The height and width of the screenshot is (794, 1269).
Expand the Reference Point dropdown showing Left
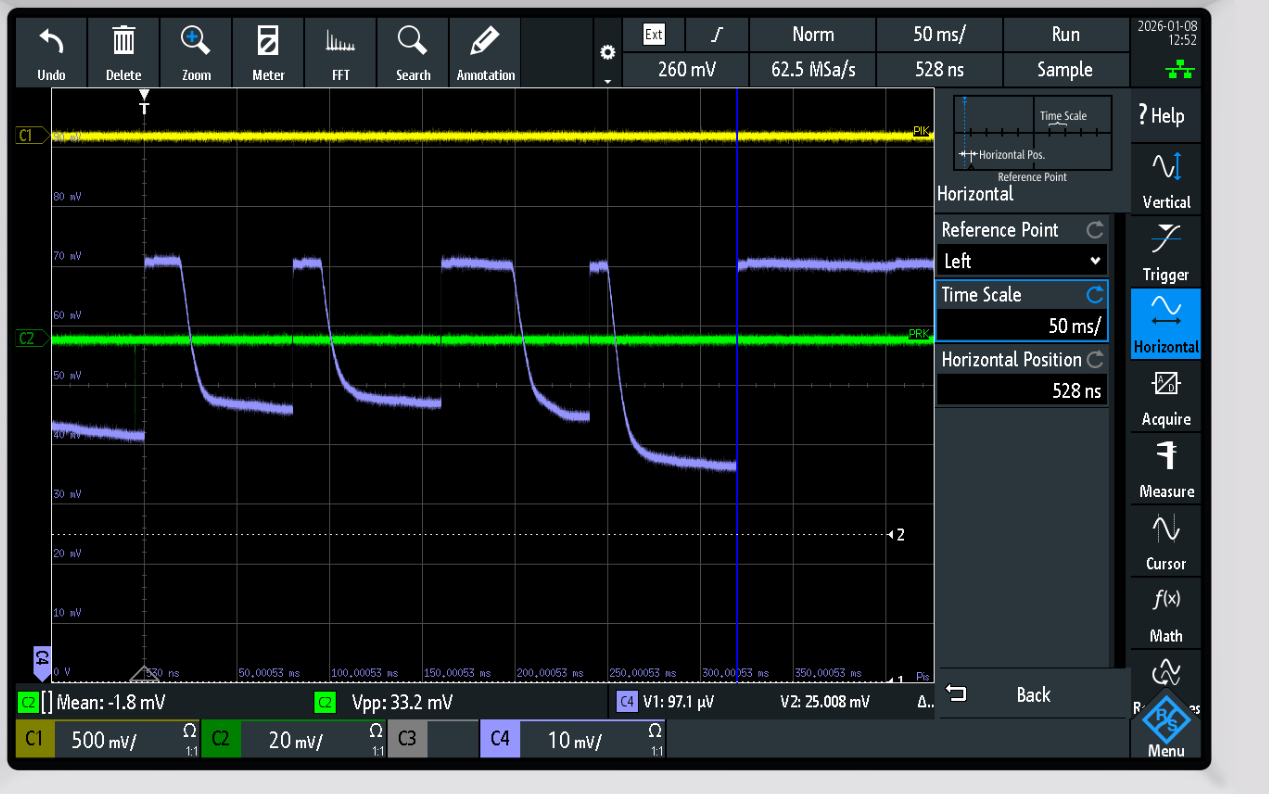tap(1022, 261)
